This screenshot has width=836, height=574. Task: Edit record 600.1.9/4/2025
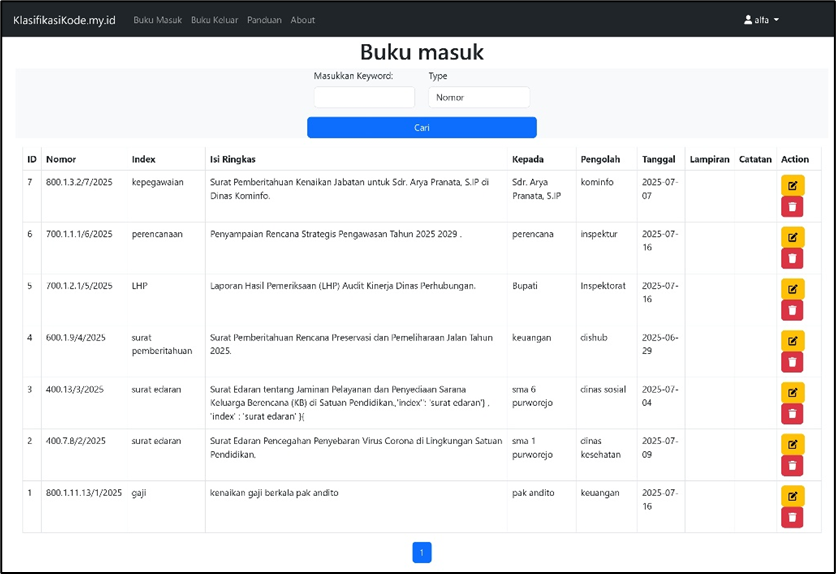[x=792, y=341]
